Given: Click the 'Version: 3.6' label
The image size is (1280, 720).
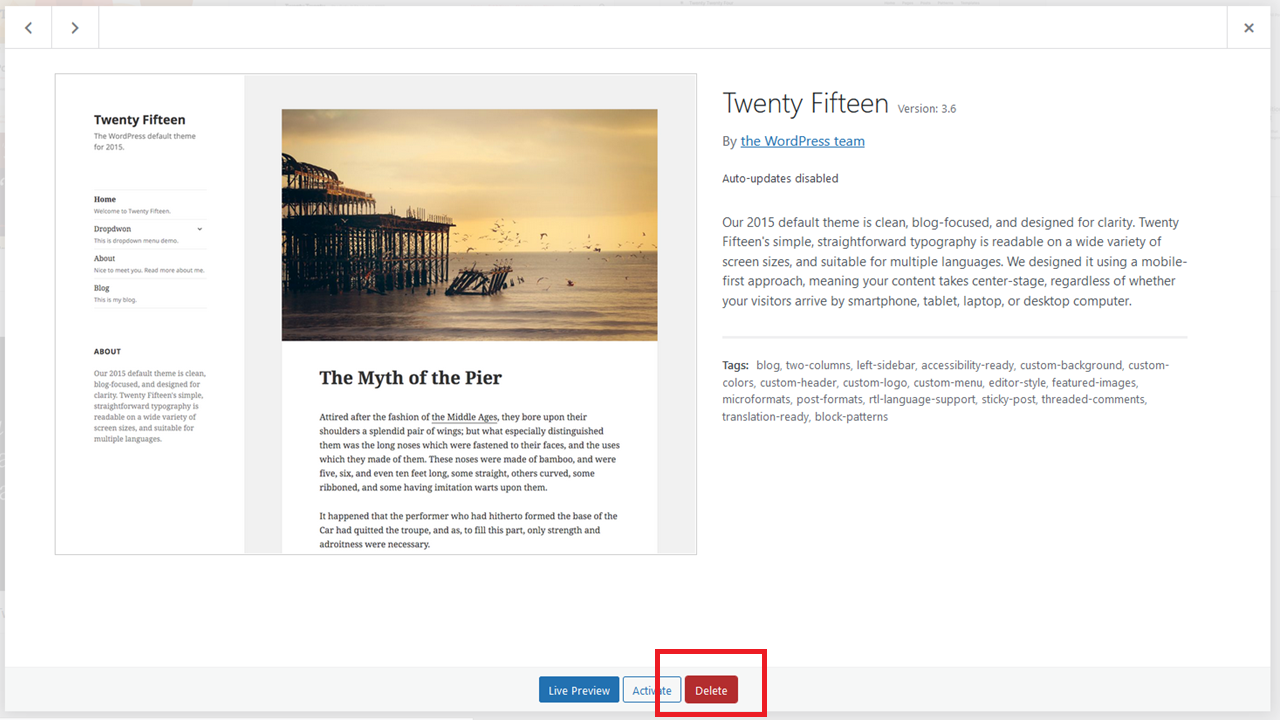Looking at the screenshot, I should click(927, 109).
